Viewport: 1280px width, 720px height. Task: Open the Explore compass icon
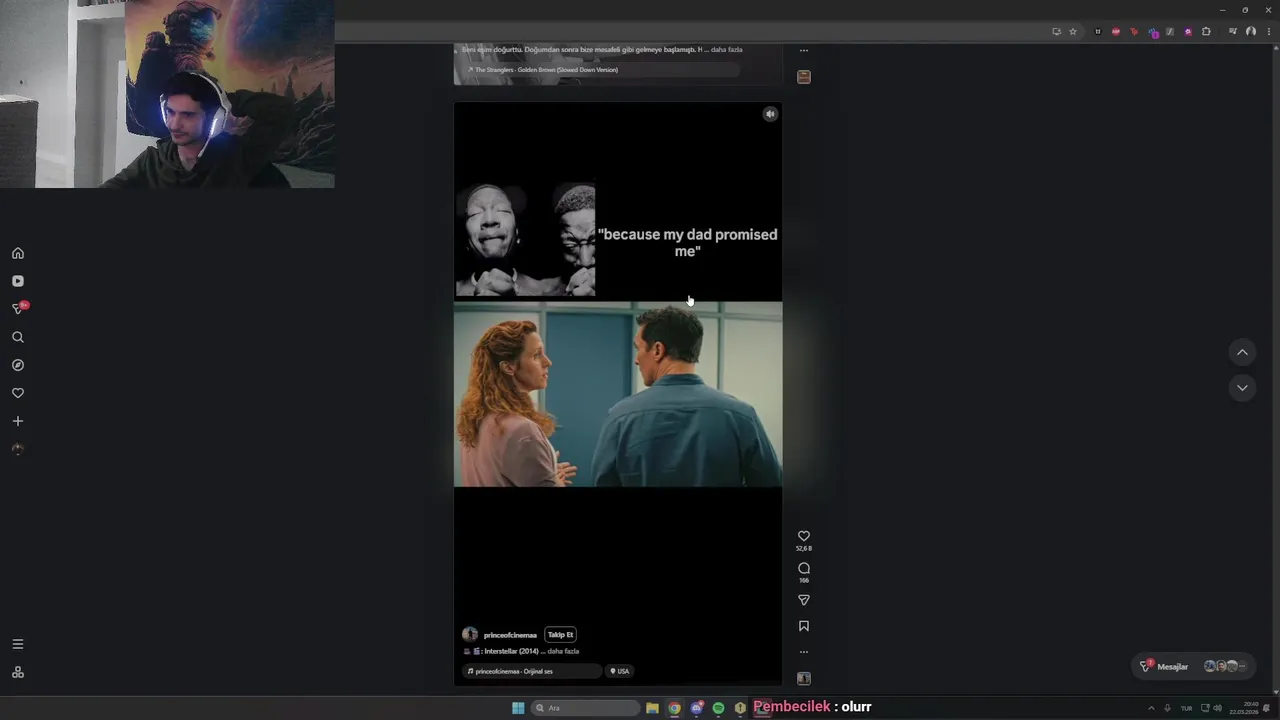click(x=17, y=365)
